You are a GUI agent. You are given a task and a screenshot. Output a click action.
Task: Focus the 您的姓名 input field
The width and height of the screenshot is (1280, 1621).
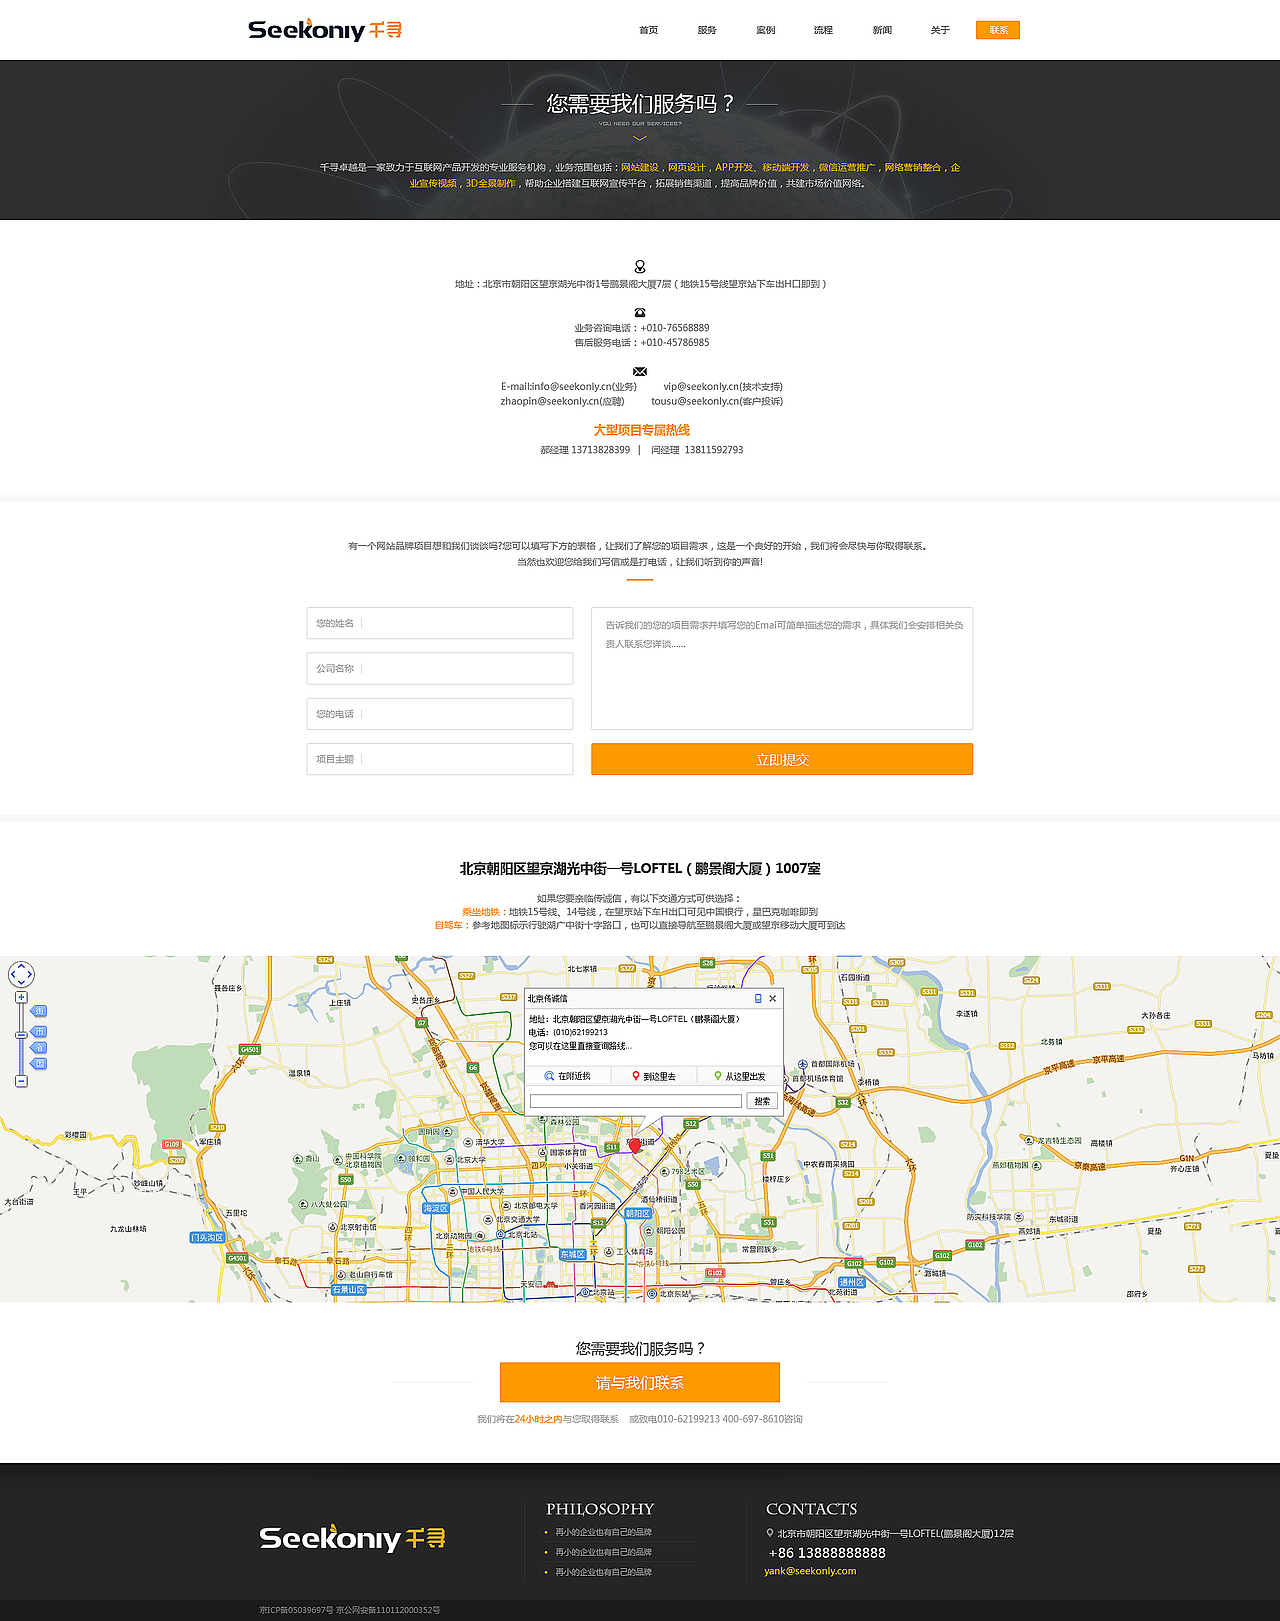(x=440, y=623)
